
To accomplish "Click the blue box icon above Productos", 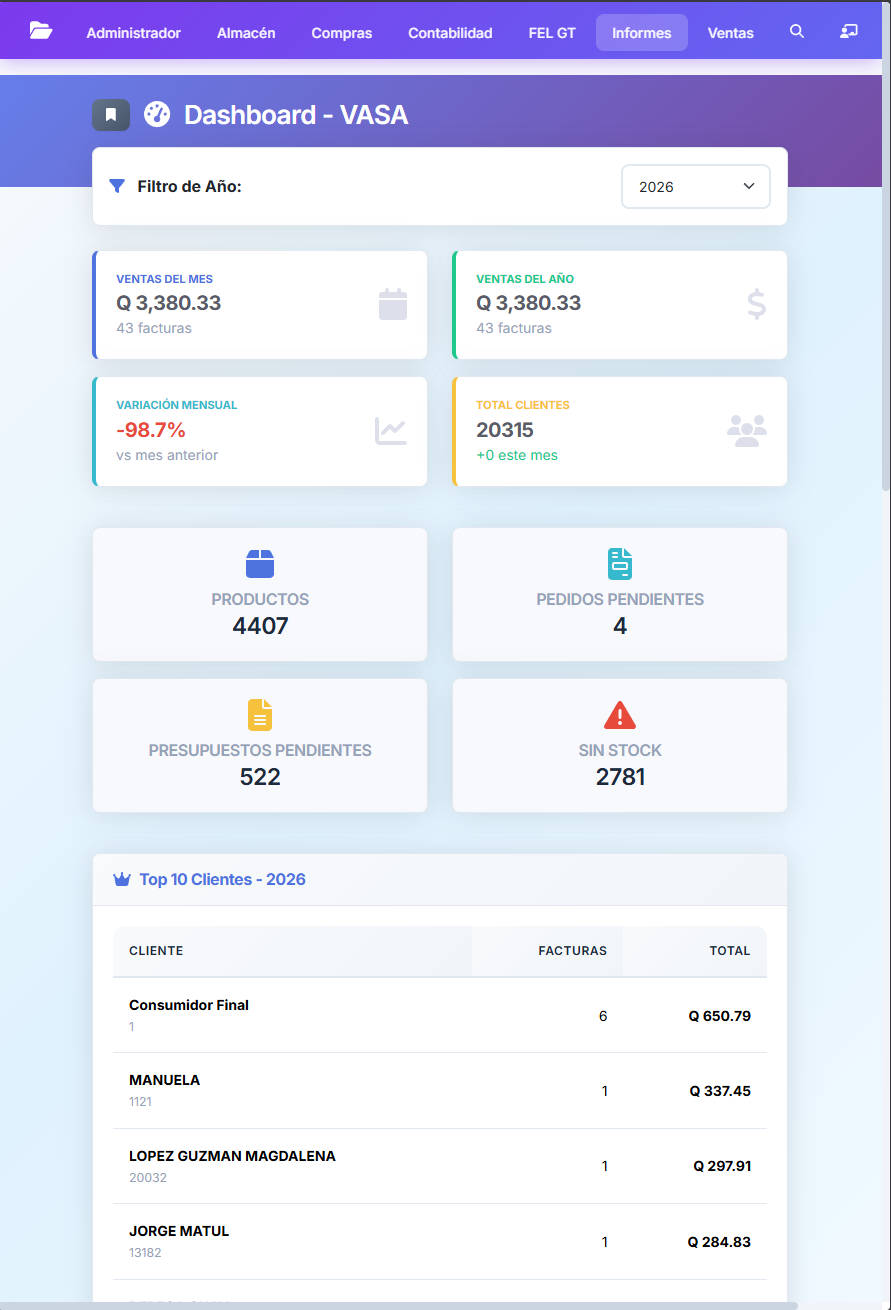I will (260, 564).
